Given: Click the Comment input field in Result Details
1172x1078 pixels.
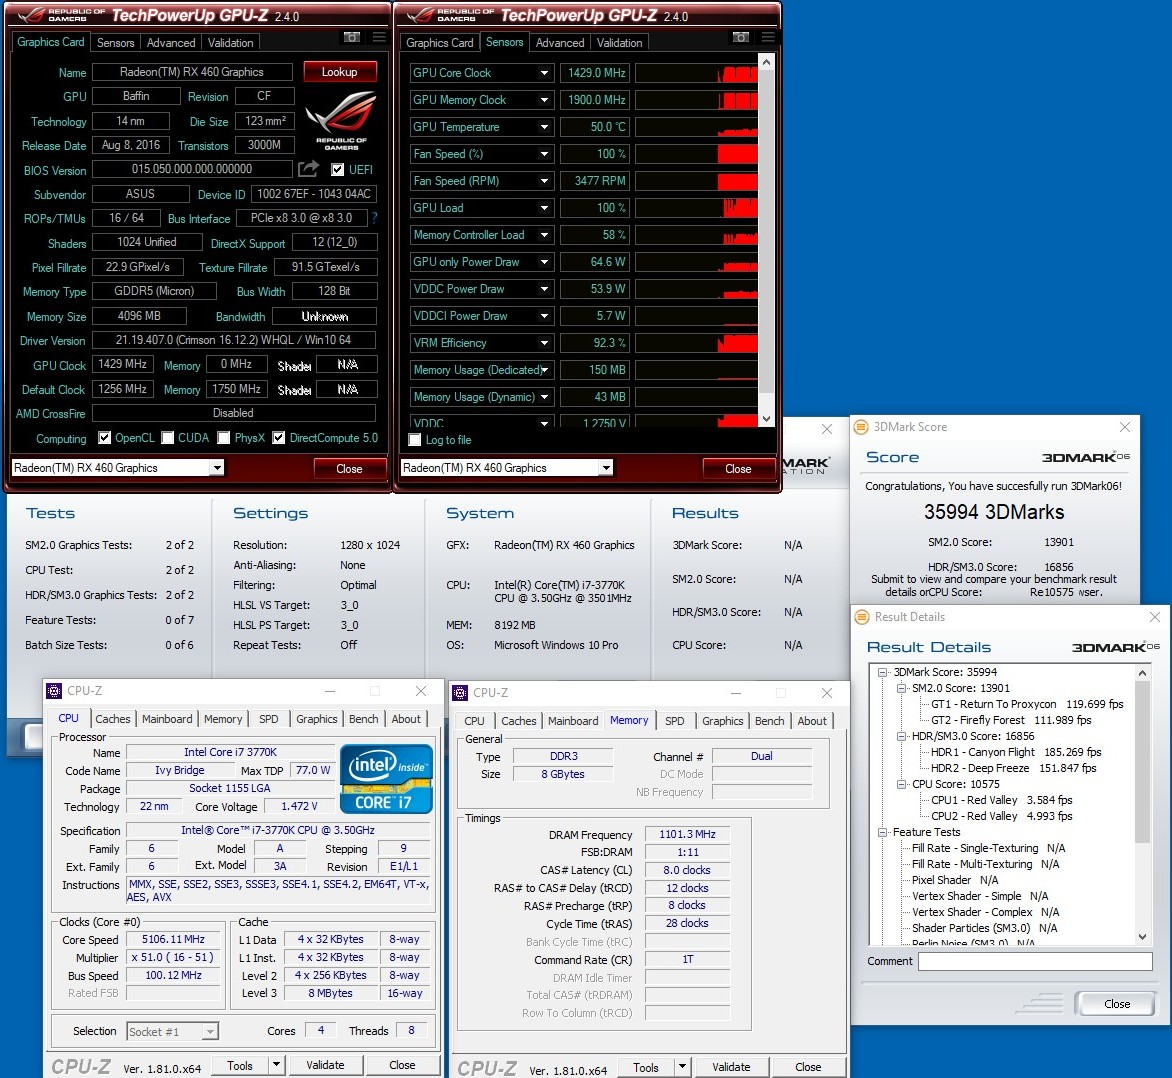Looking at the screenshot, I should coord(1034,961).
